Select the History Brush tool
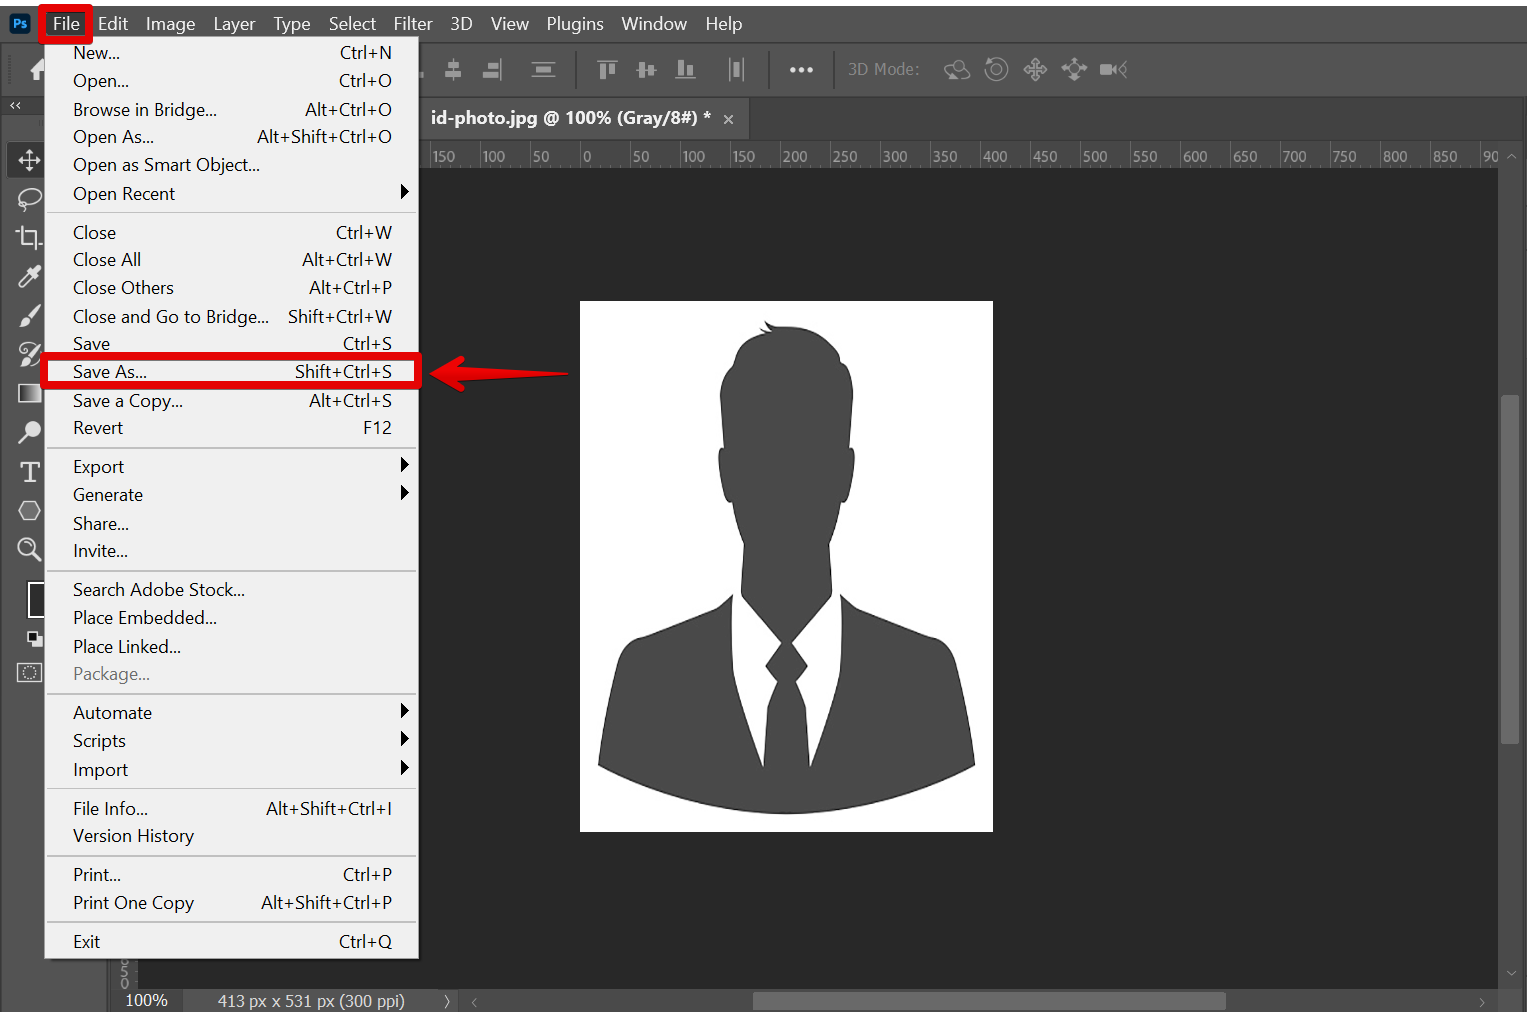1527x1012 pixels. (28, 354)
